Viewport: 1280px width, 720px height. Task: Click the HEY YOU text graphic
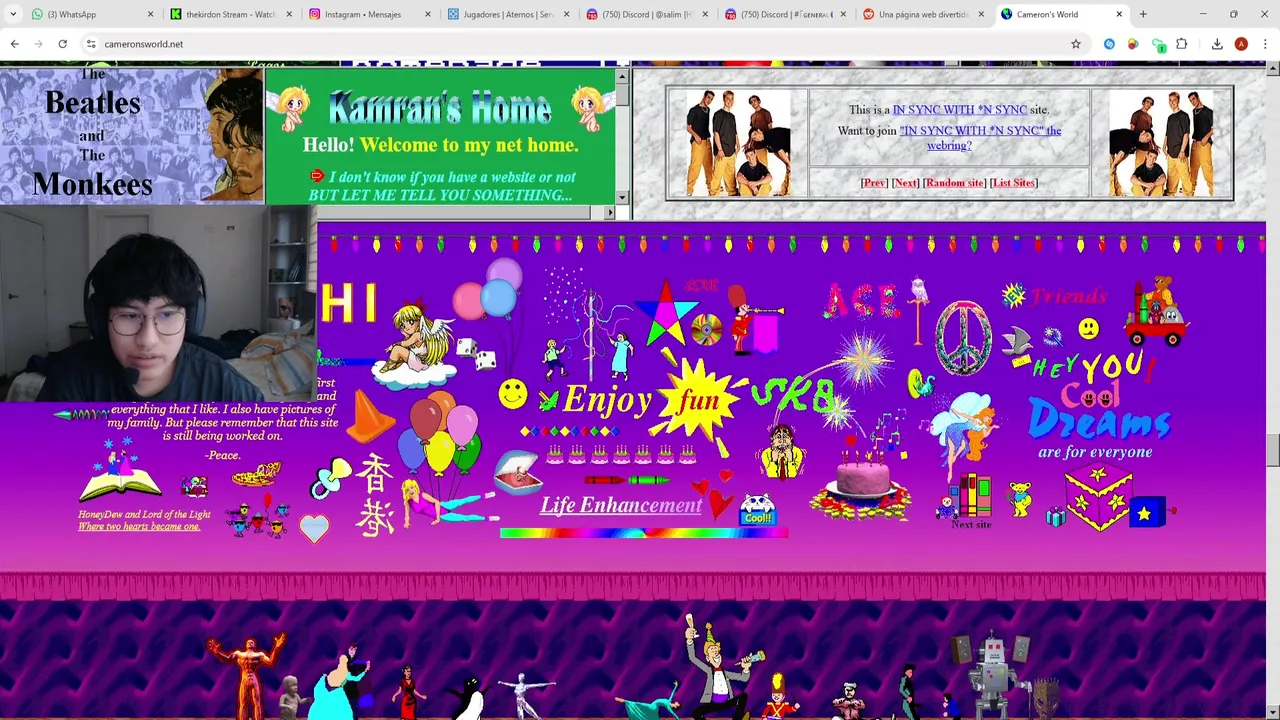(x=1092, y=367)
